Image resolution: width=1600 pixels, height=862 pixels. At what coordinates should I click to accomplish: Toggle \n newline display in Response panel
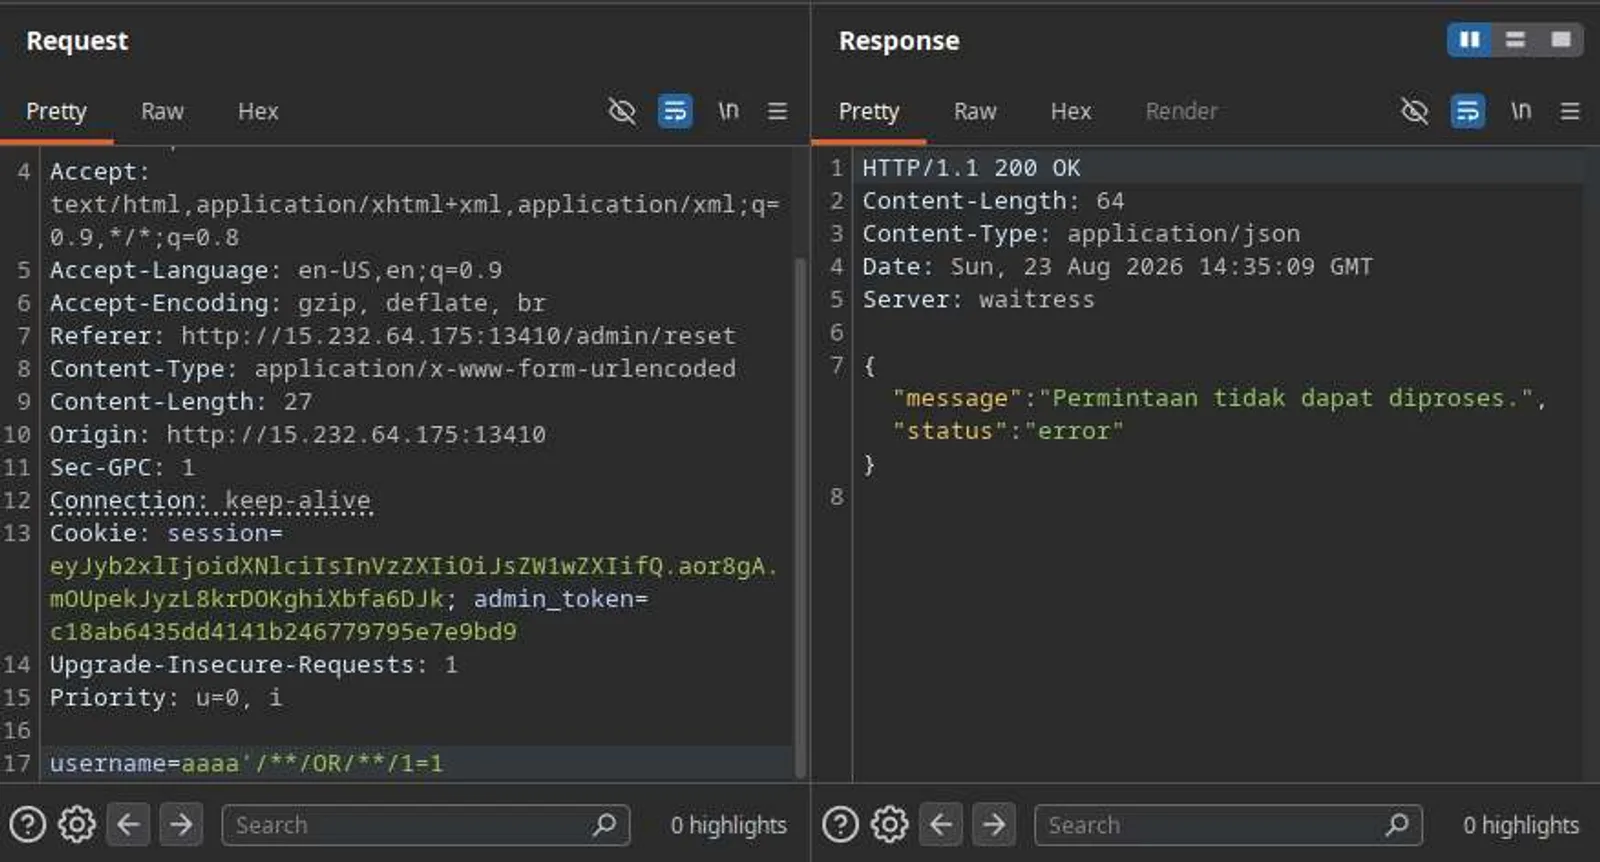click(1521, 111)
